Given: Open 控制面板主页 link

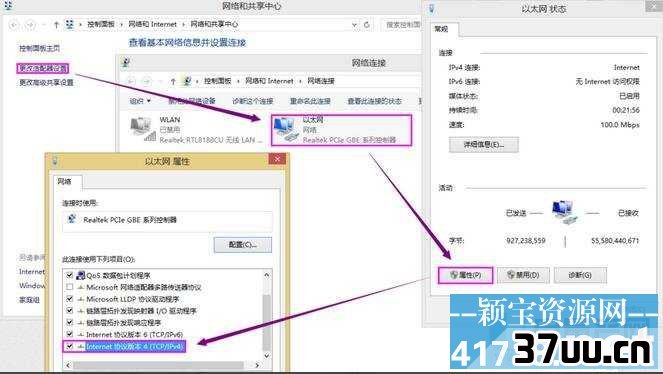Looking at the screenshot, I should click(x=39, y=48).
